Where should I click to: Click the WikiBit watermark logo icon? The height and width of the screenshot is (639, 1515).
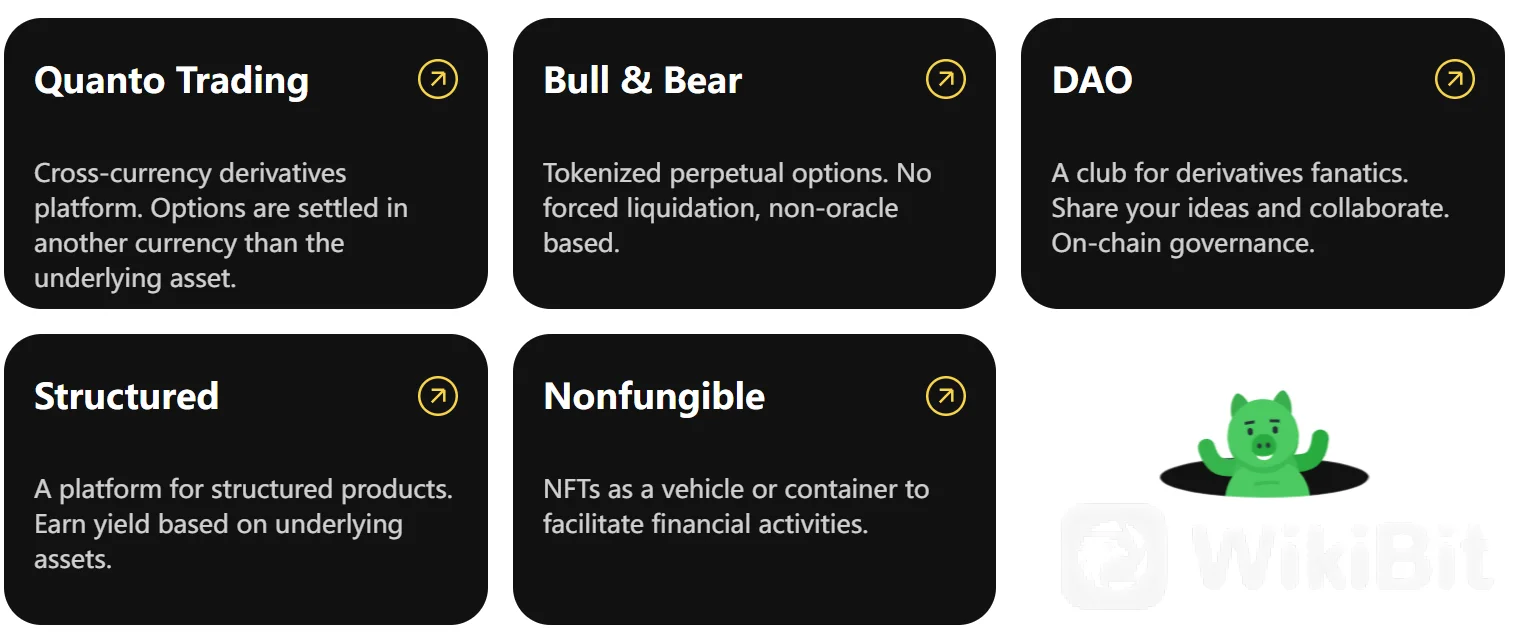point(1113,556)
